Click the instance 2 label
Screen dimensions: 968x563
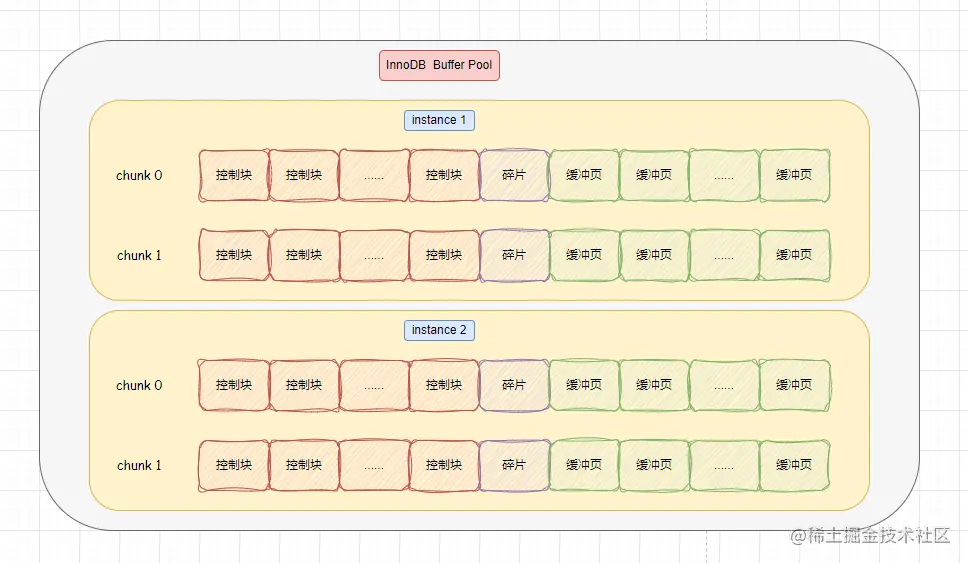[439, 330]
